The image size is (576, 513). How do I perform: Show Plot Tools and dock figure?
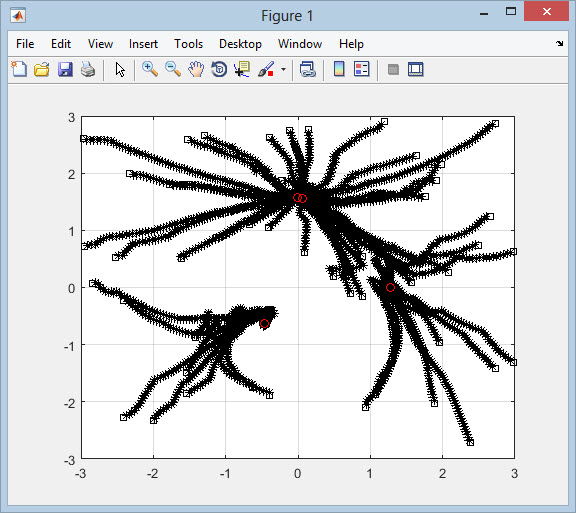coord(415,69)
